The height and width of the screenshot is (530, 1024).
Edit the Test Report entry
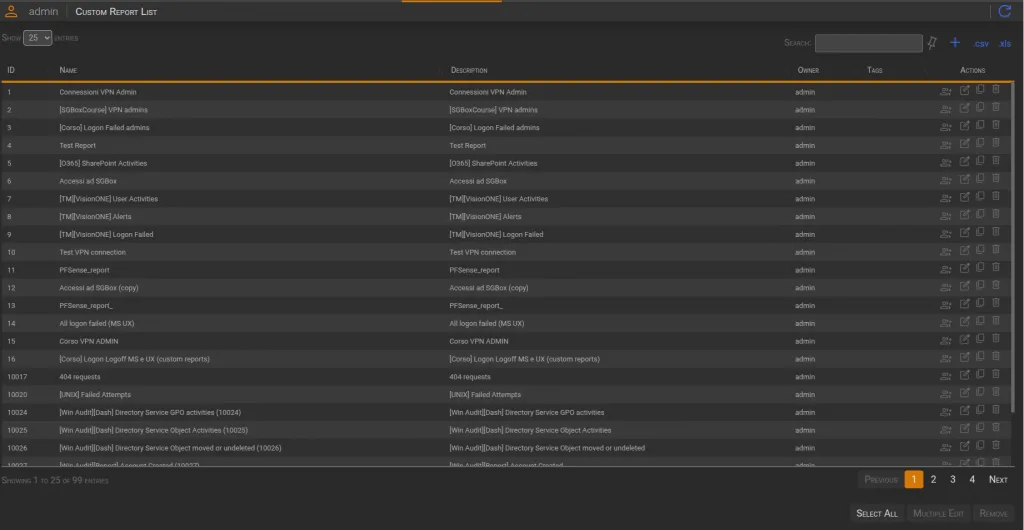tap(965, 144)
